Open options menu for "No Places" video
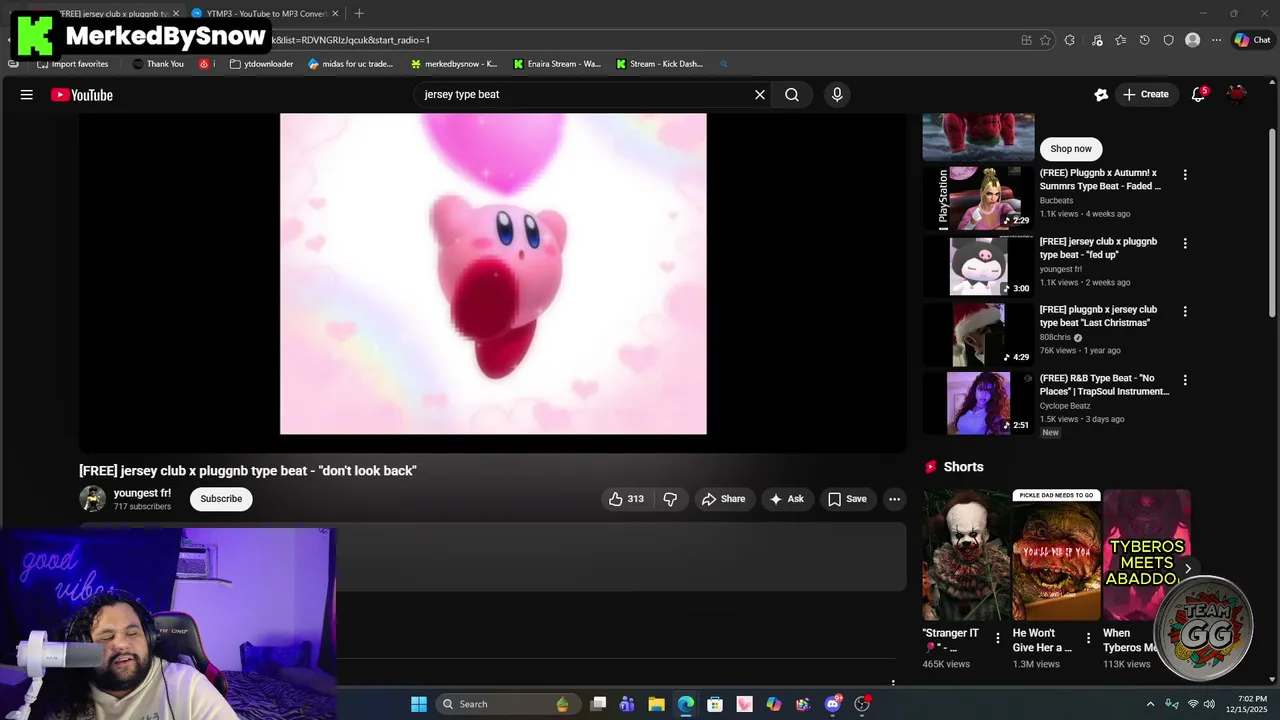 point(1185,380)
